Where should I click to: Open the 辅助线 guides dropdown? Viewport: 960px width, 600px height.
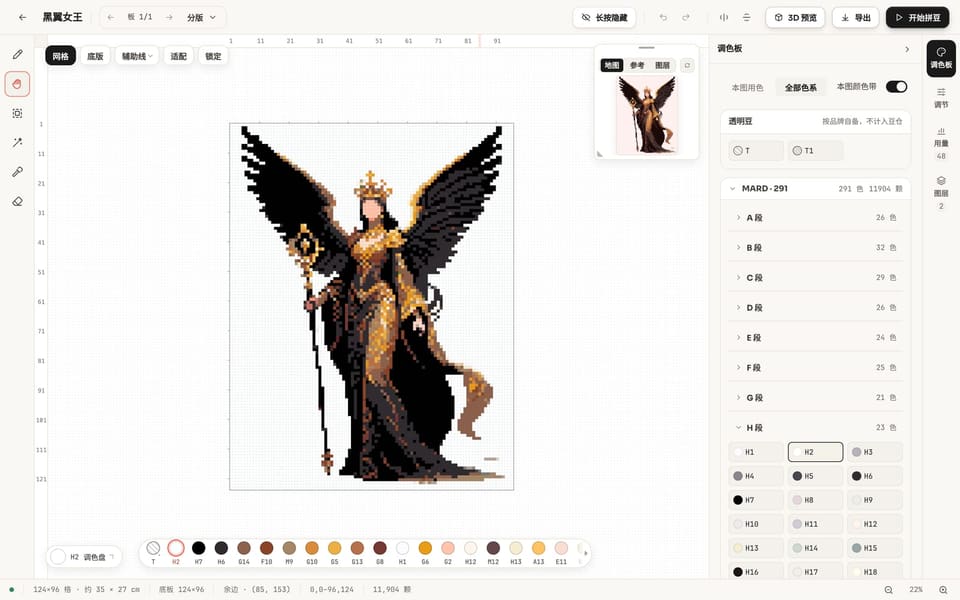pos(137,56)
